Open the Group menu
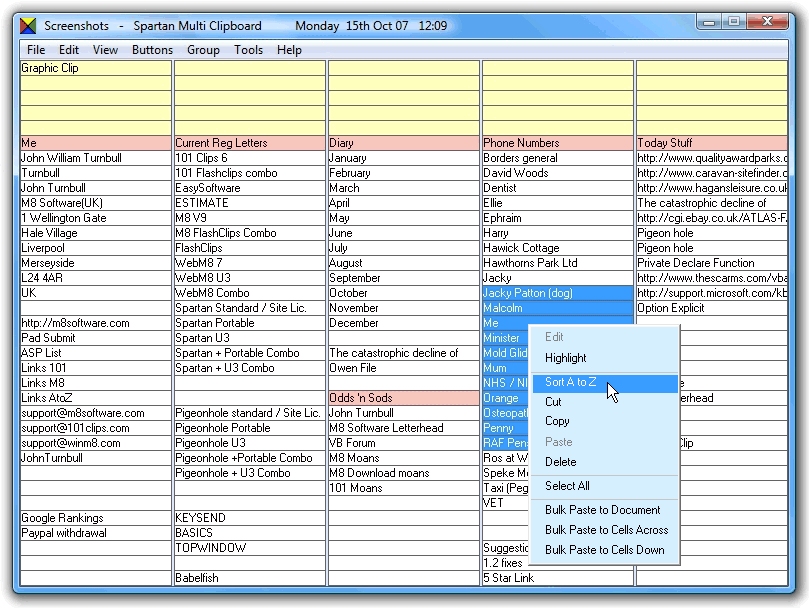This screenshot has height=608, width=809. pyautogui.click(x=203, y=50)
